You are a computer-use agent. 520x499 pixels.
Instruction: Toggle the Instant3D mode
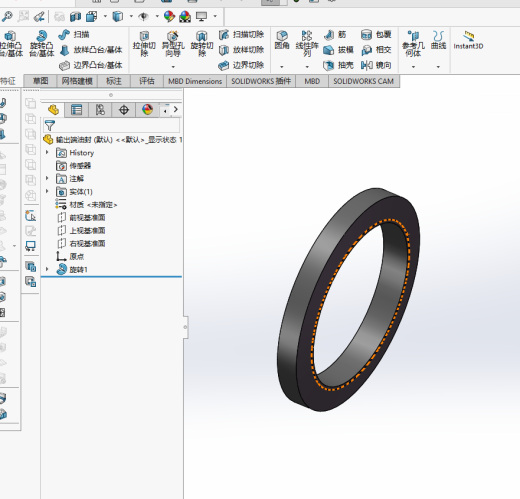coord(468,40)
